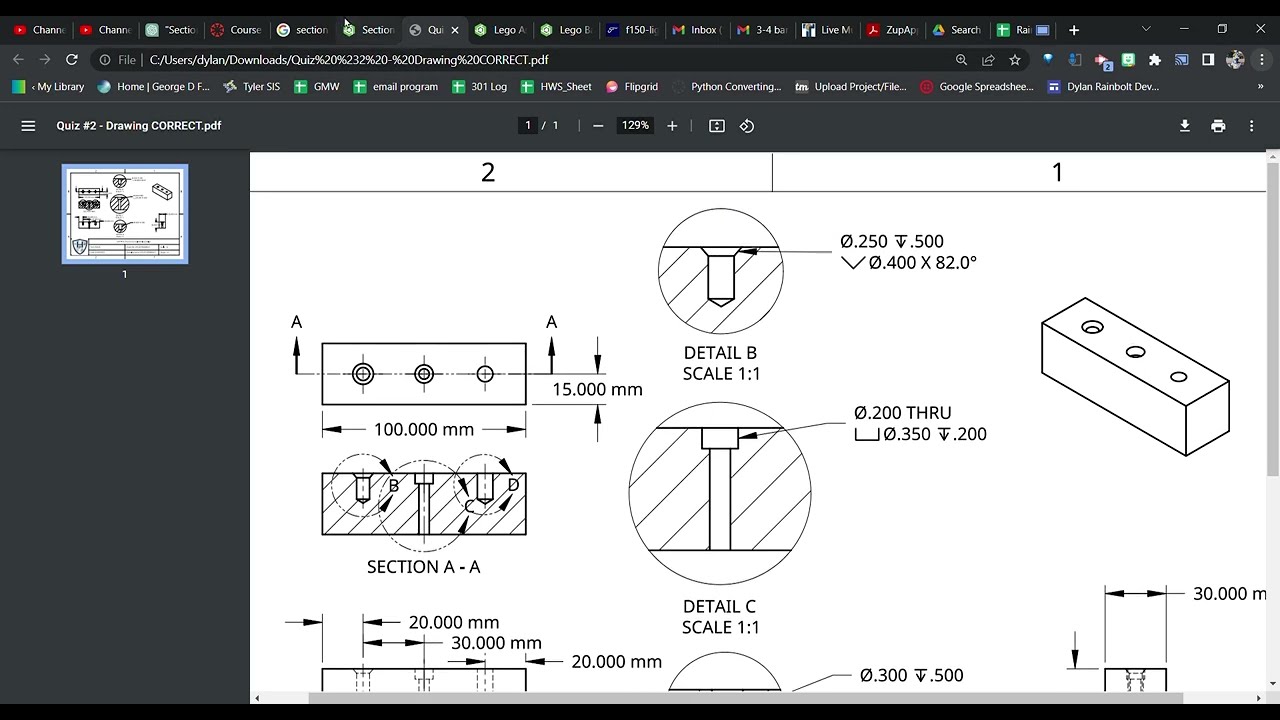Open the email program bookmark
1280x720 pixels.
[395, 87]
